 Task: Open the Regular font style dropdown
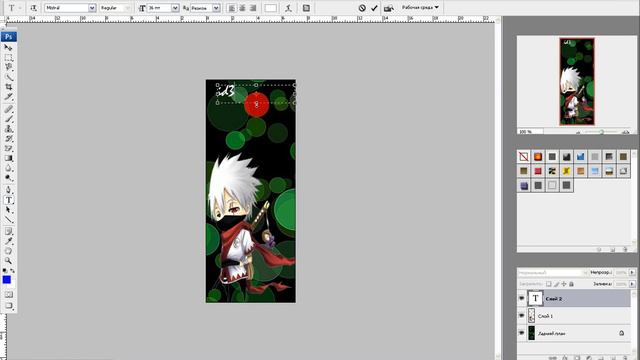coord(127,8)
